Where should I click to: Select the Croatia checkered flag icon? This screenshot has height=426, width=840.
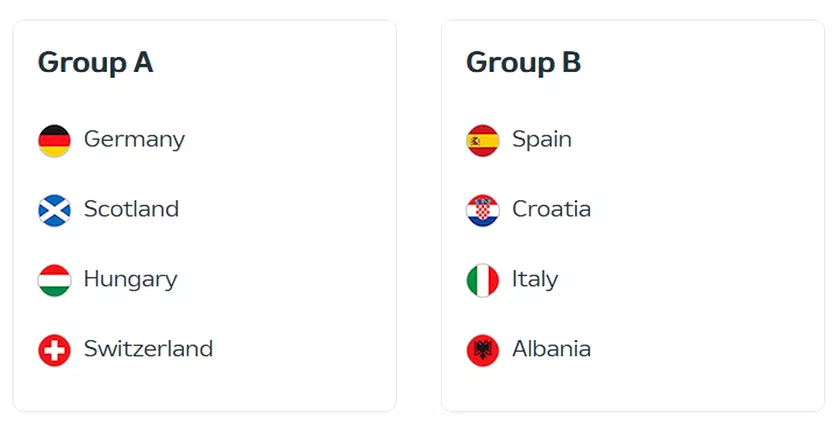(x=483, y=211)
